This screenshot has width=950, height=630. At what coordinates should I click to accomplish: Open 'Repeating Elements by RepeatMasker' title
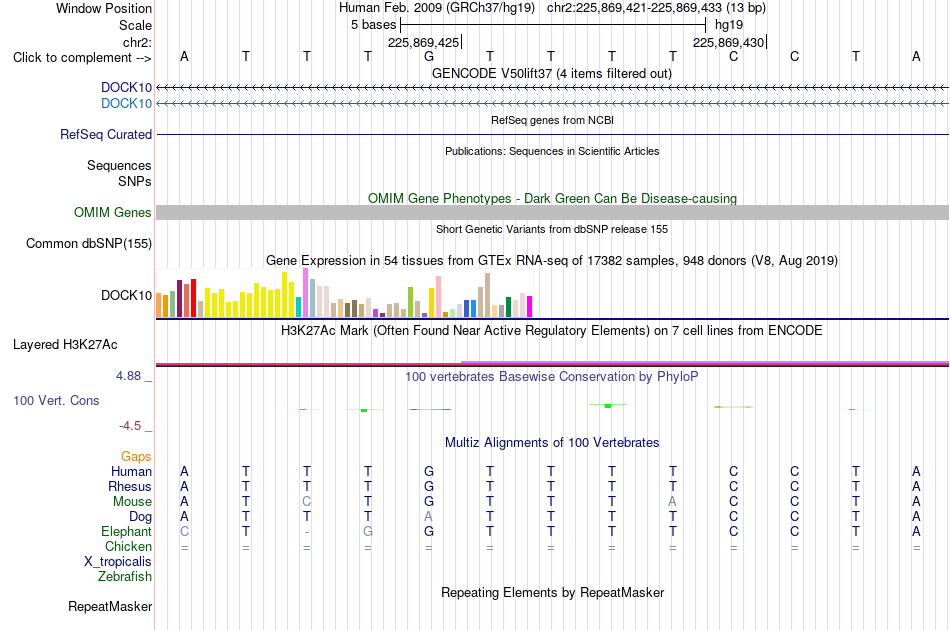click(x=552, y=593)
